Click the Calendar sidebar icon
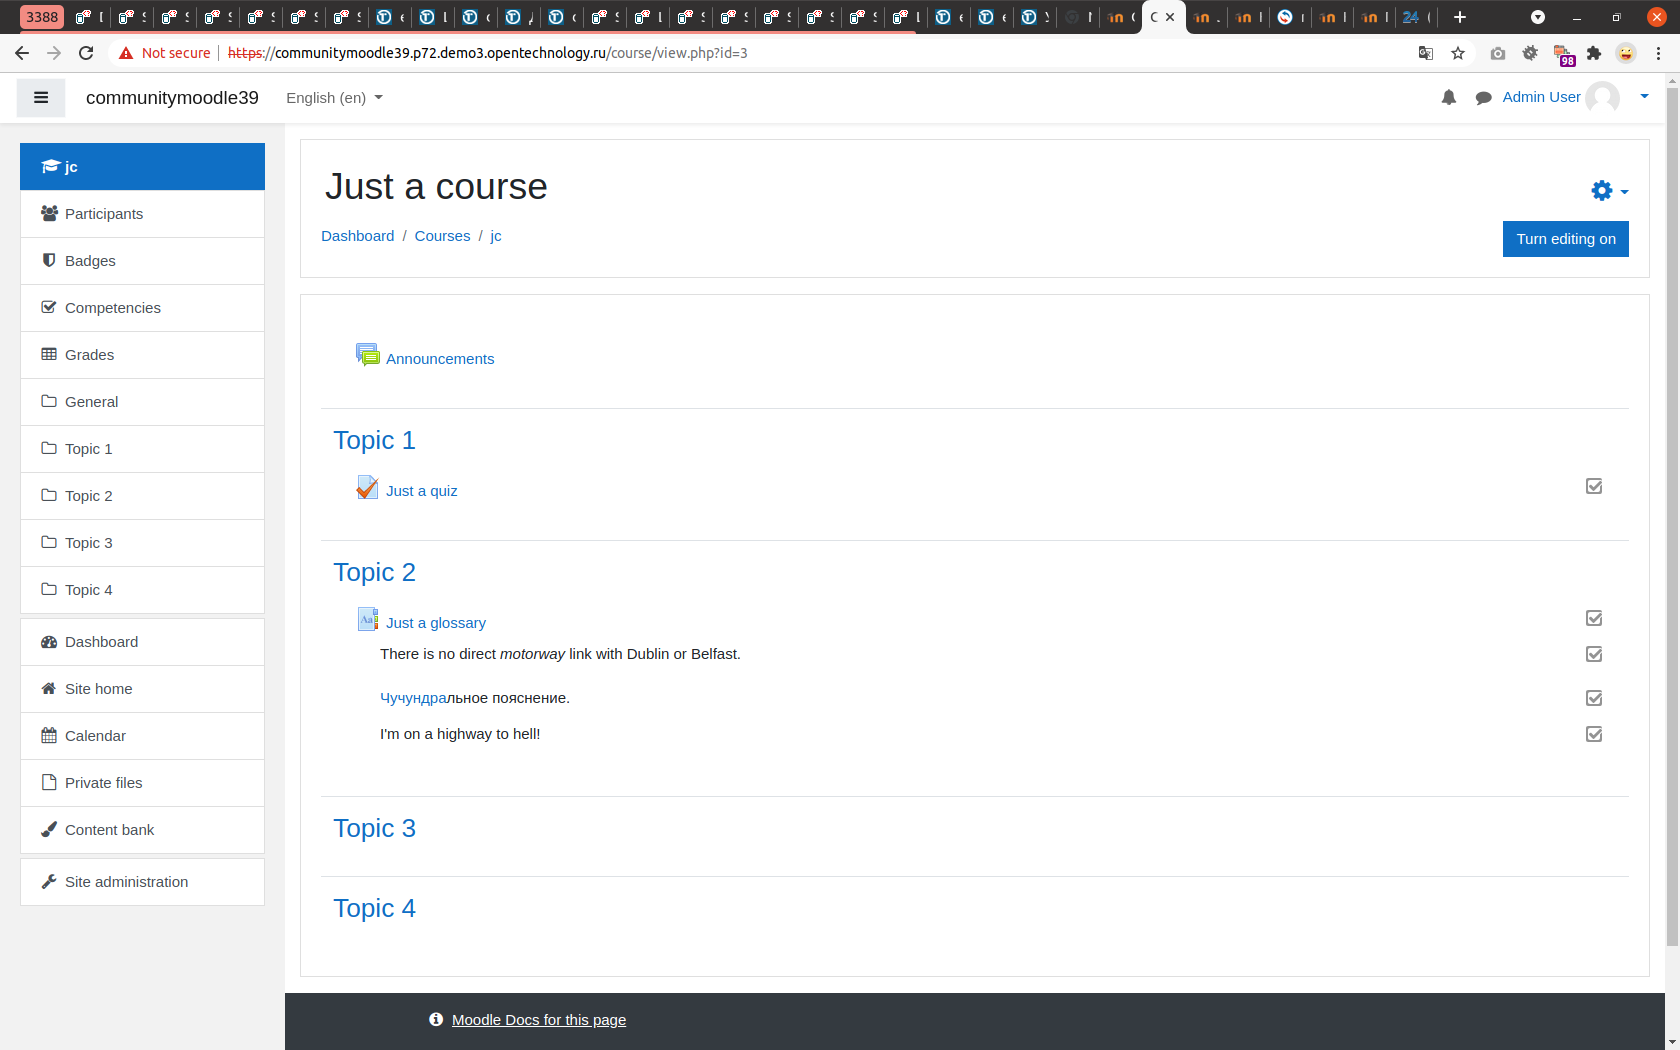 click(x=49, y=735)
